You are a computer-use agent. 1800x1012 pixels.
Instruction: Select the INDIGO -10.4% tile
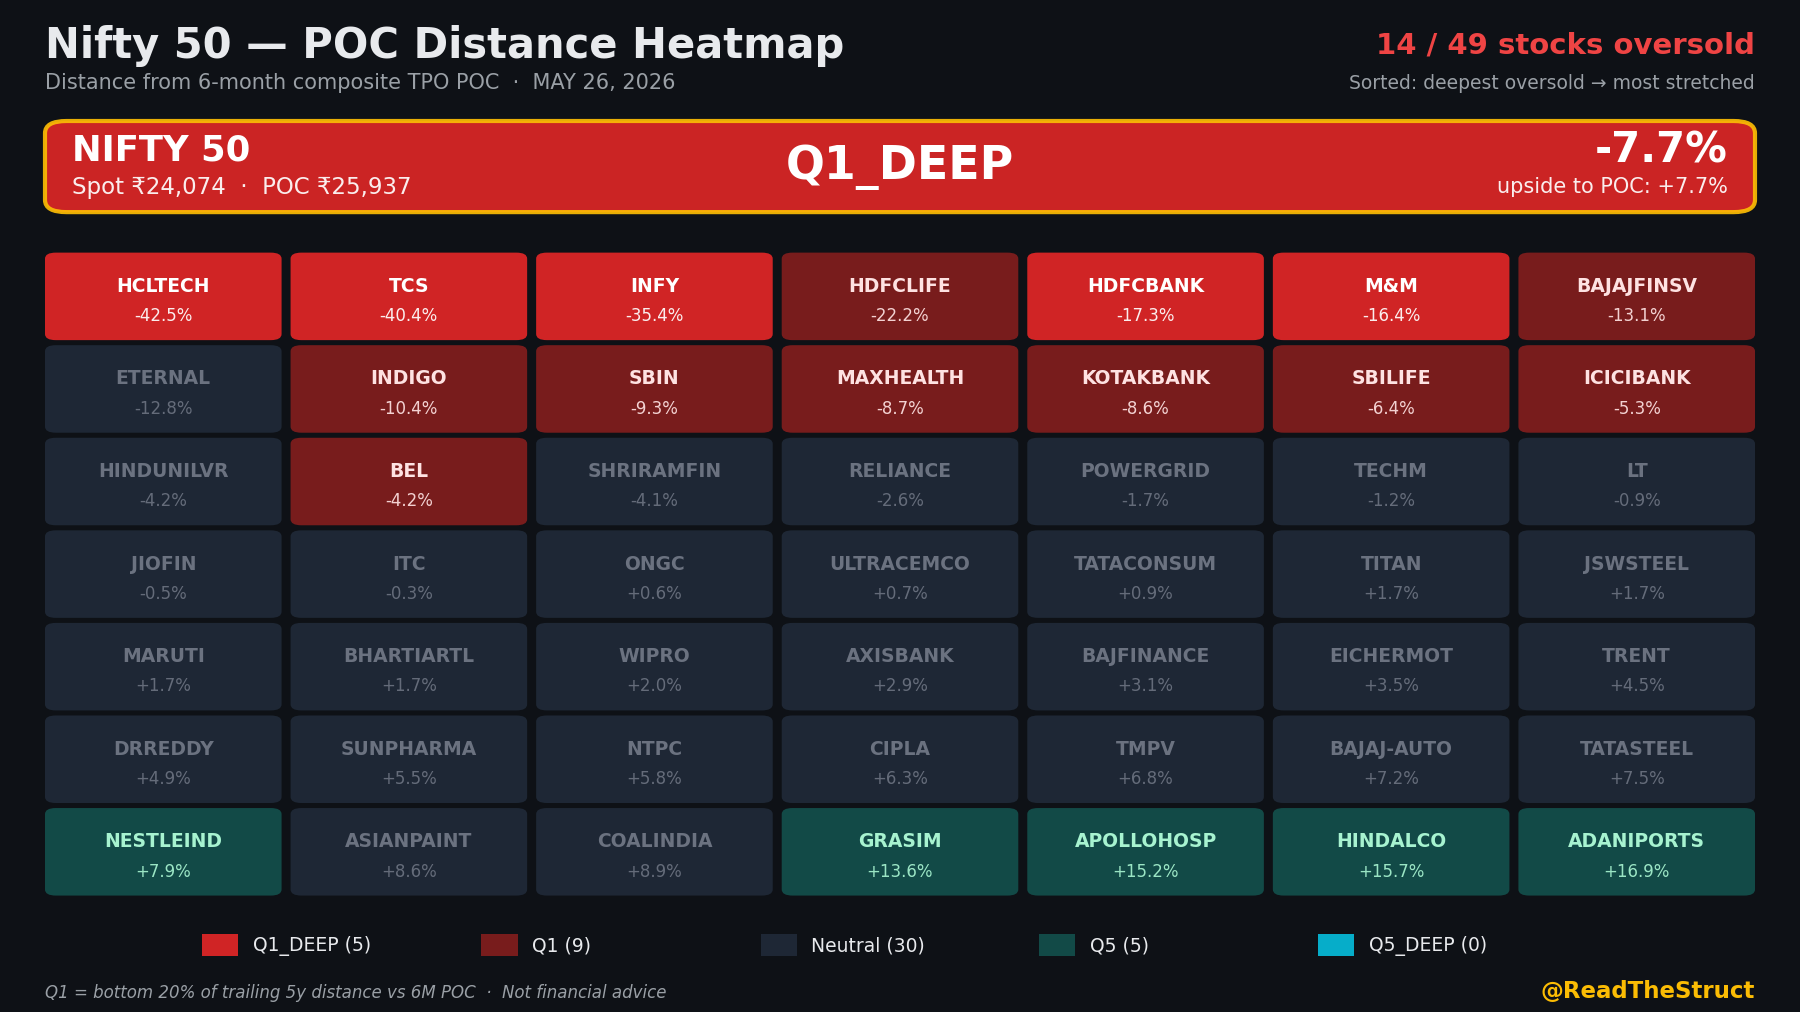[409, 389]
